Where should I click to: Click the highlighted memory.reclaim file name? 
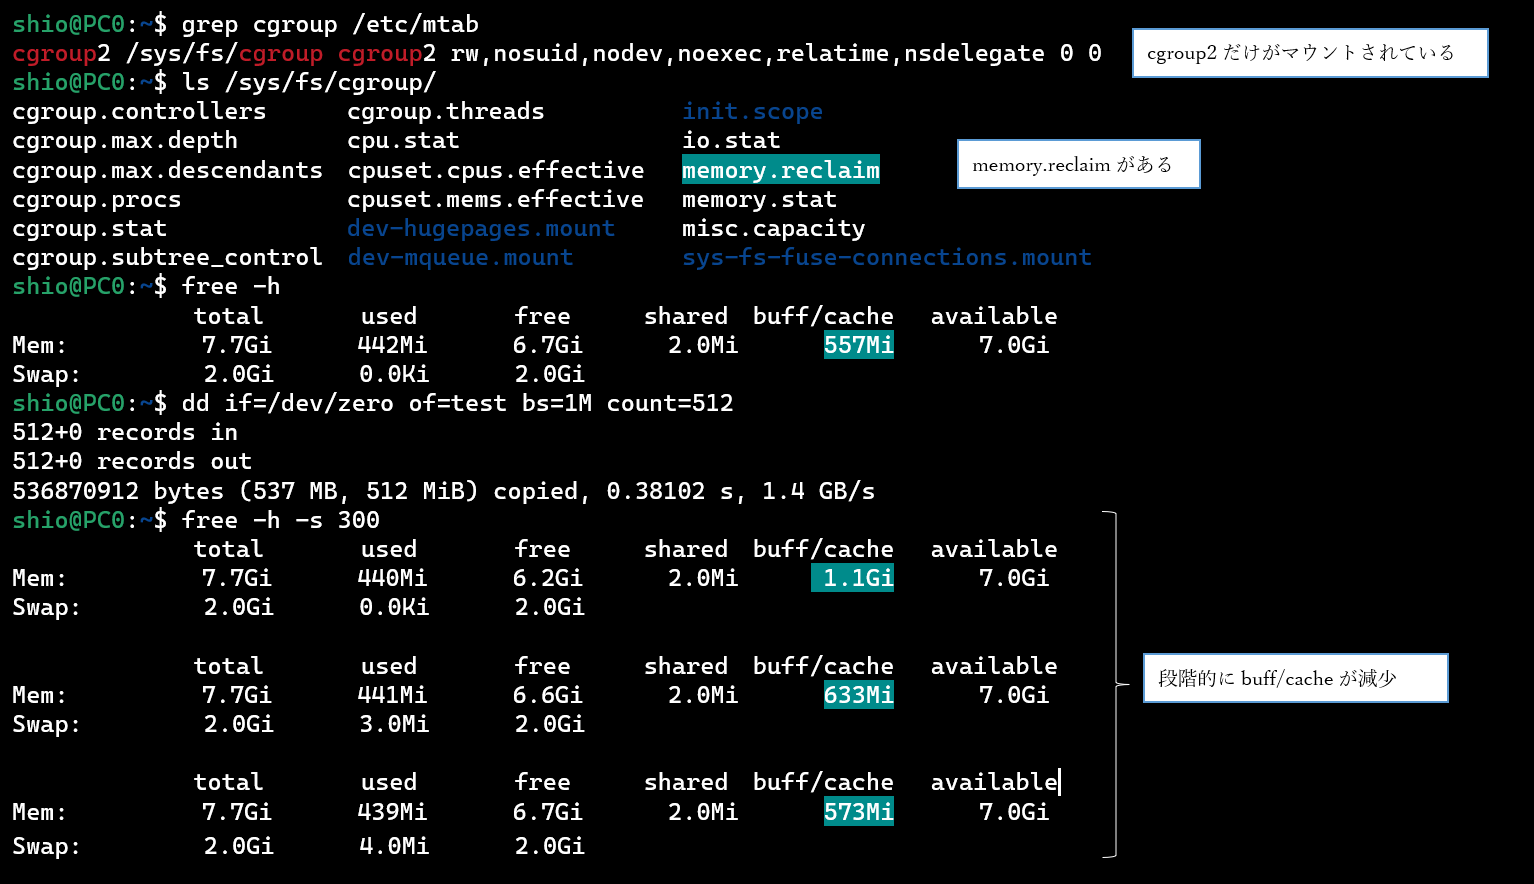click(780, 170)
